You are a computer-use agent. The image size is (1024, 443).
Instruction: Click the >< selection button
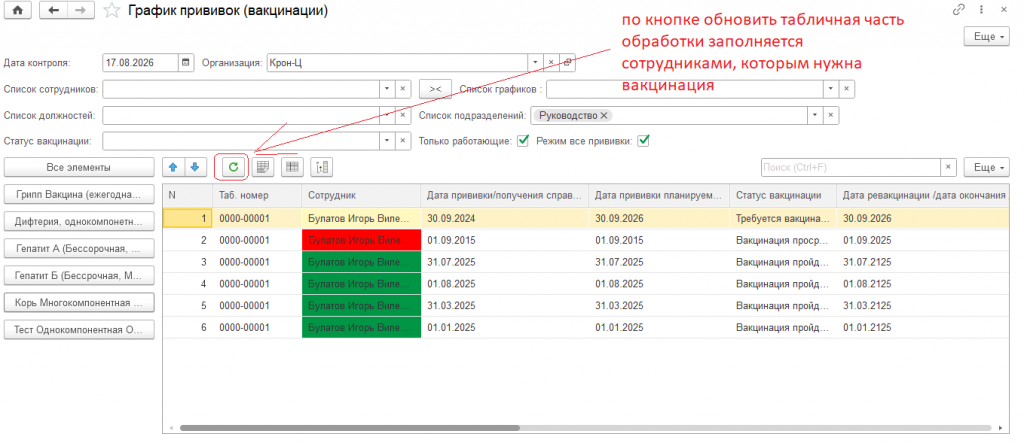pyautogui.click(x=435, y=89)
